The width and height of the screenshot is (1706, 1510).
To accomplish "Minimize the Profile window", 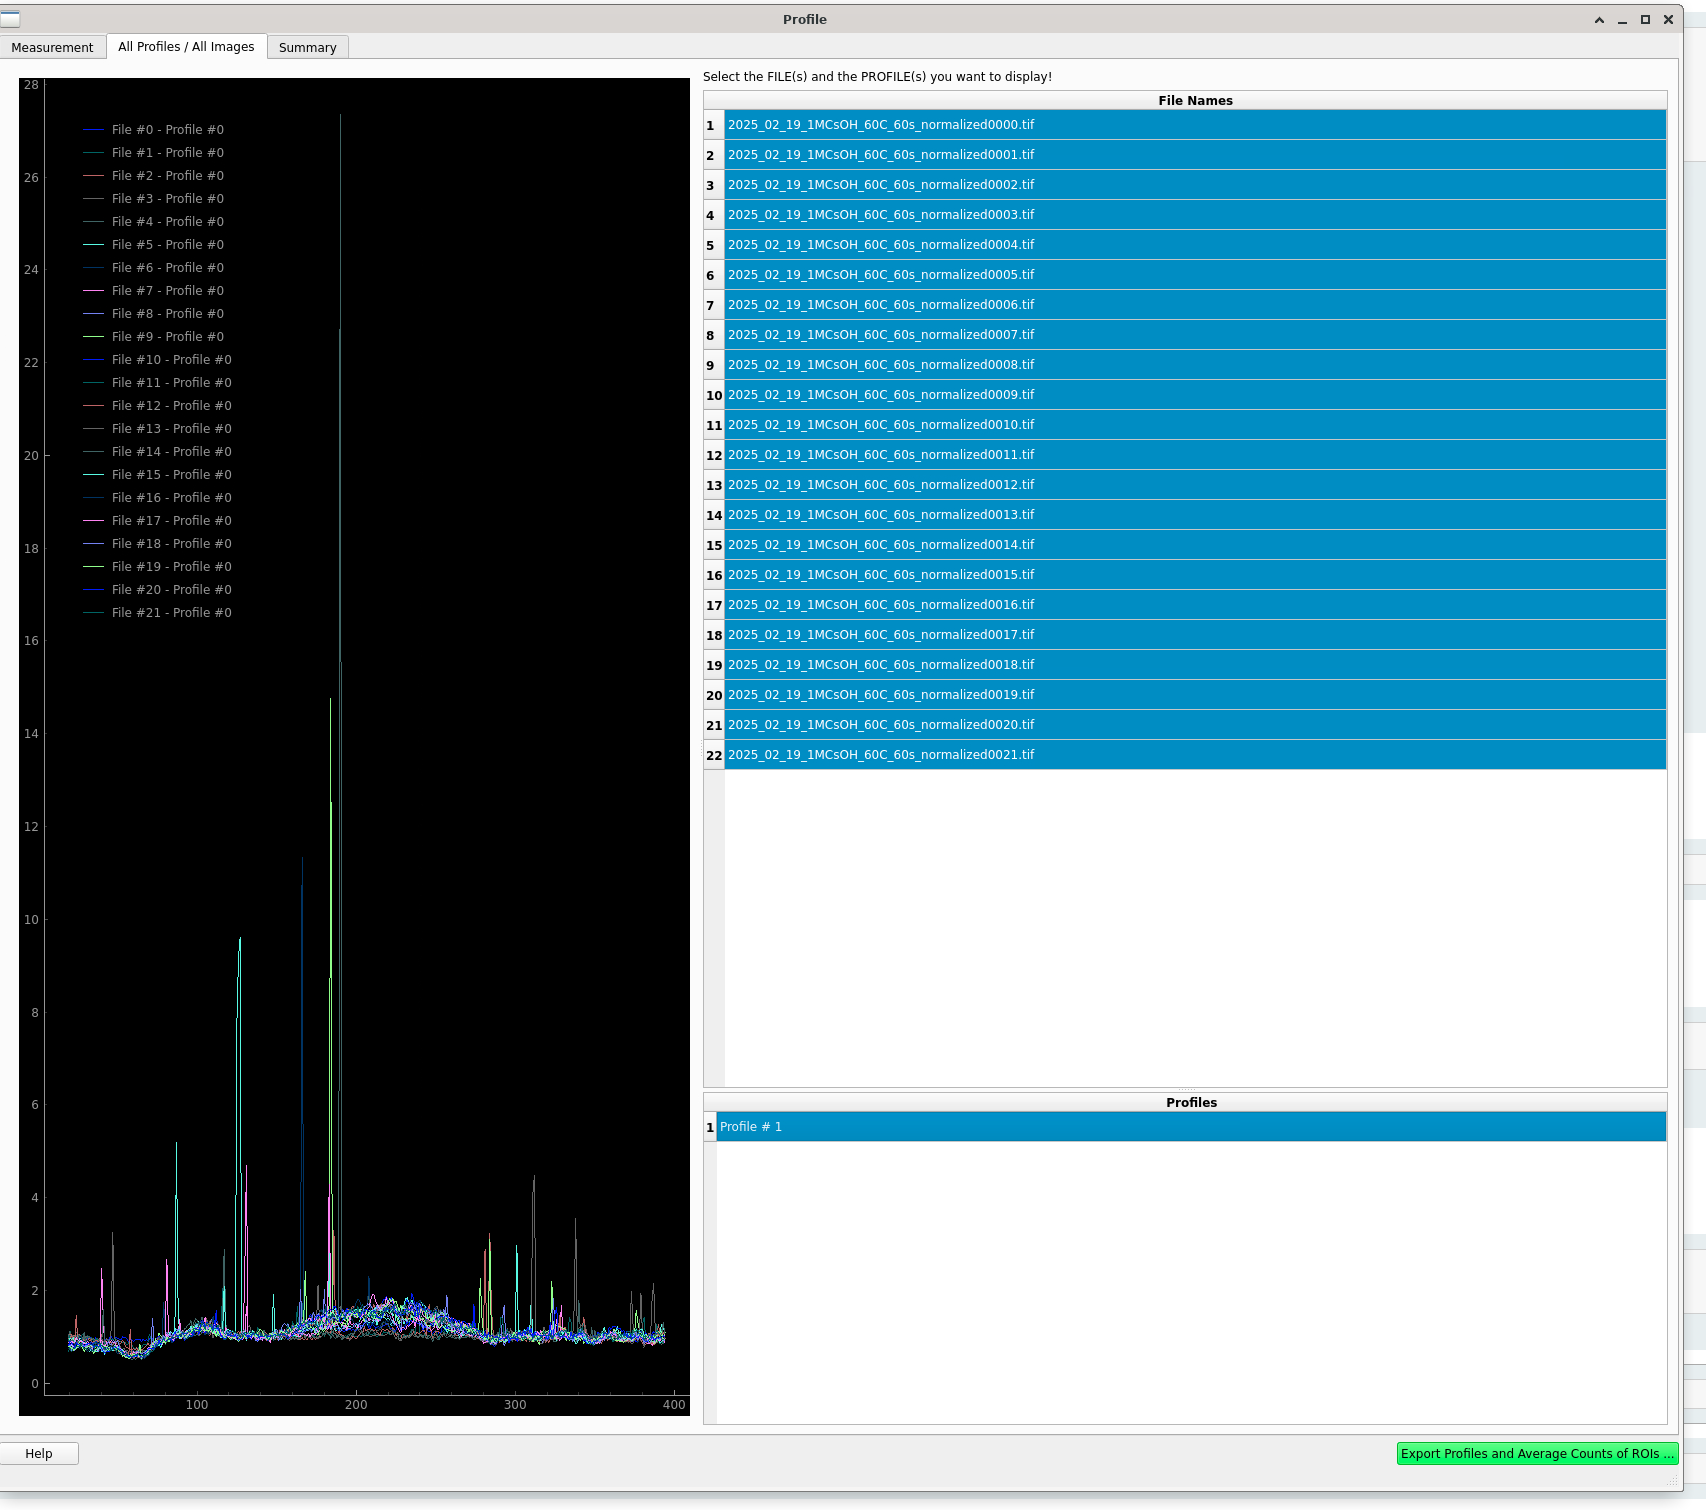I will [x=1622, y=20].
